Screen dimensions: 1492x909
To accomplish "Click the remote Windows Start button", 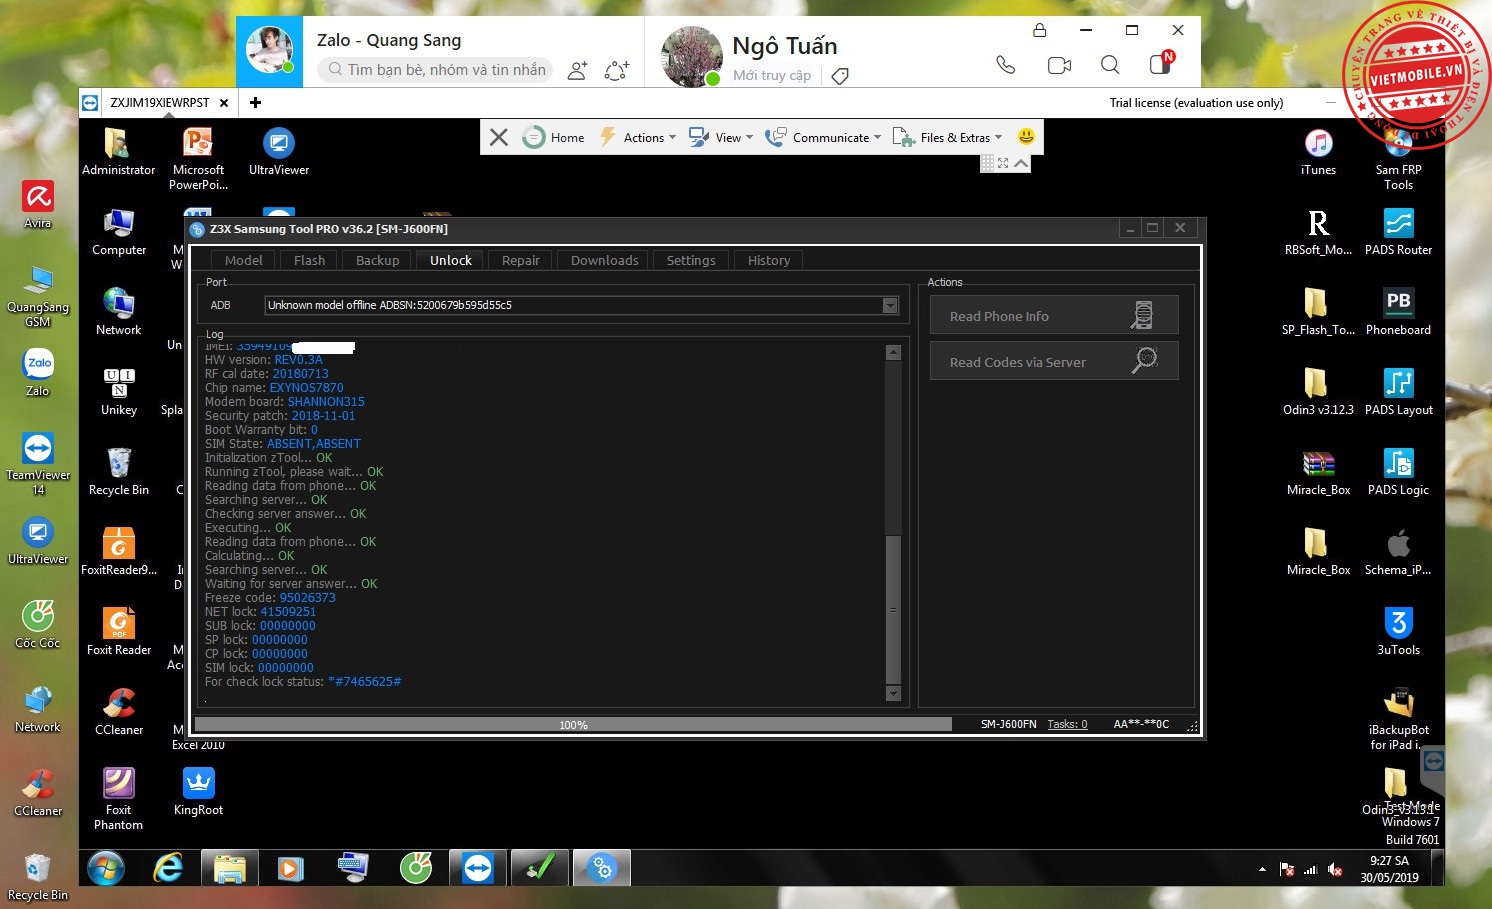I will point(105,868).
